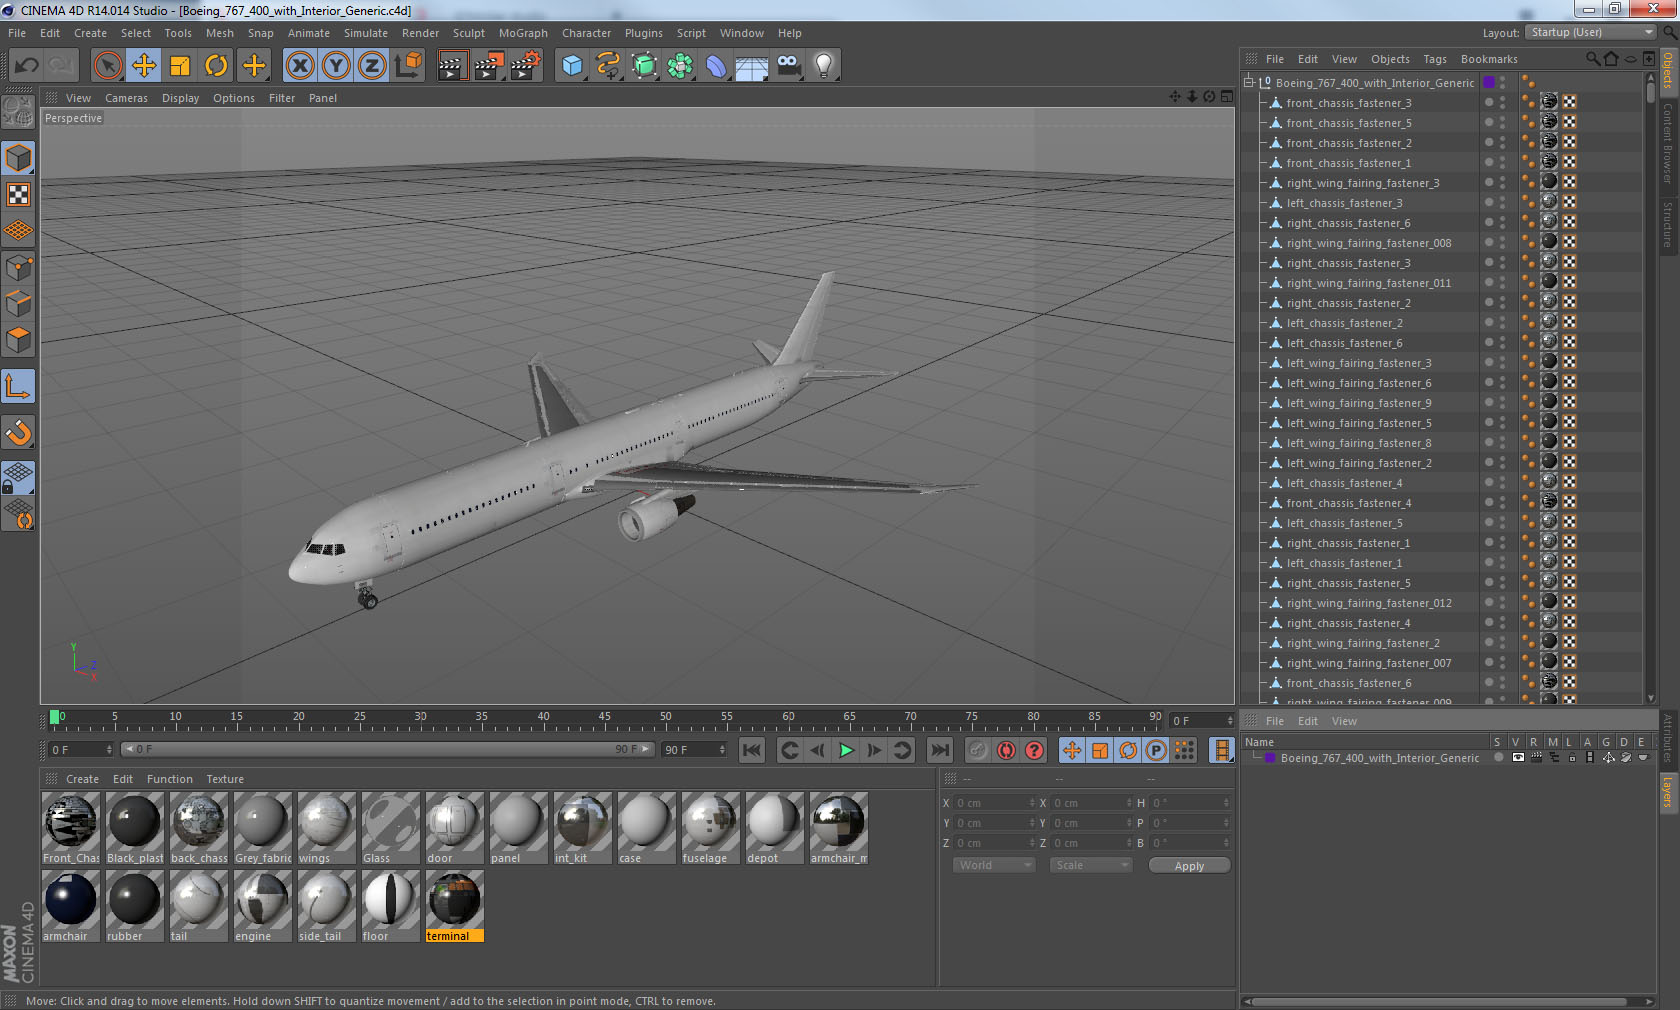
Task: Toggle X axis lock
Action: tap(299, 66)
